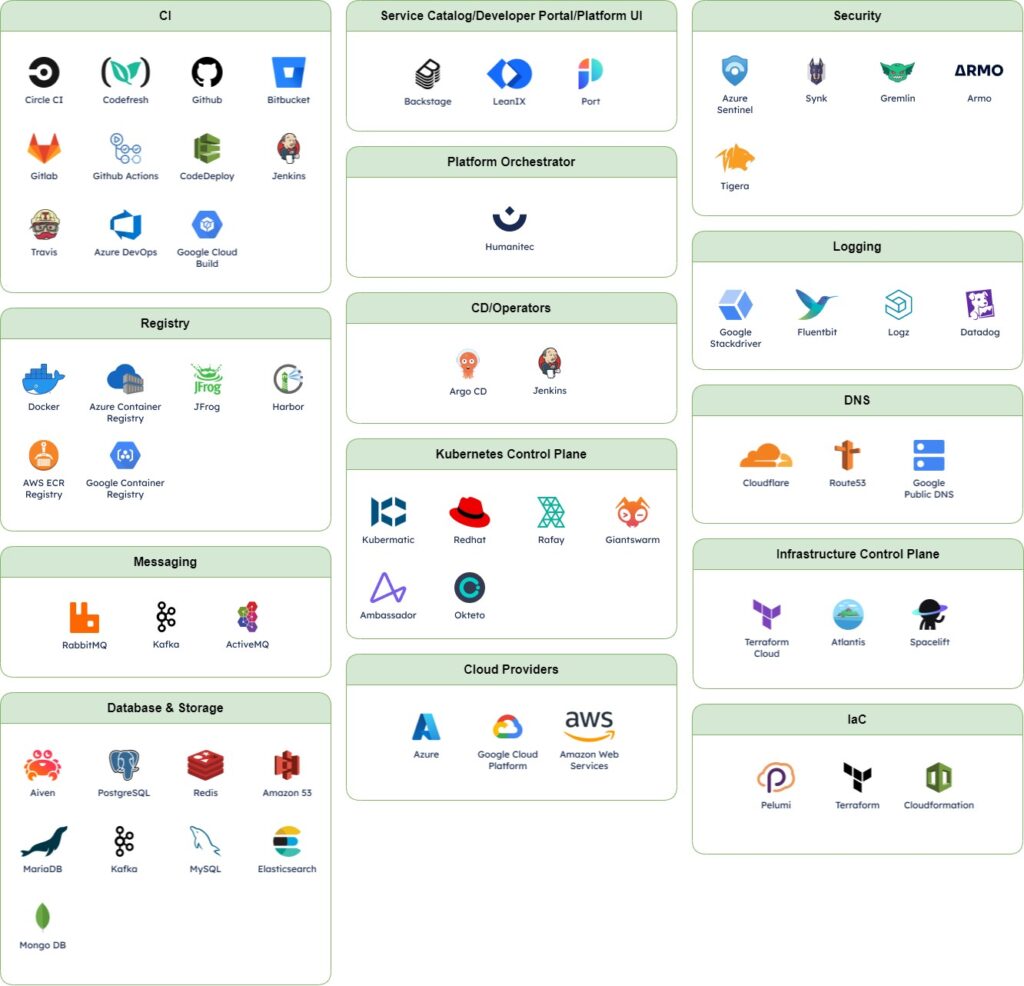Click the PostgreSQL elephant icon
This screenshot has height=986, width=1024.
(124, 765)
